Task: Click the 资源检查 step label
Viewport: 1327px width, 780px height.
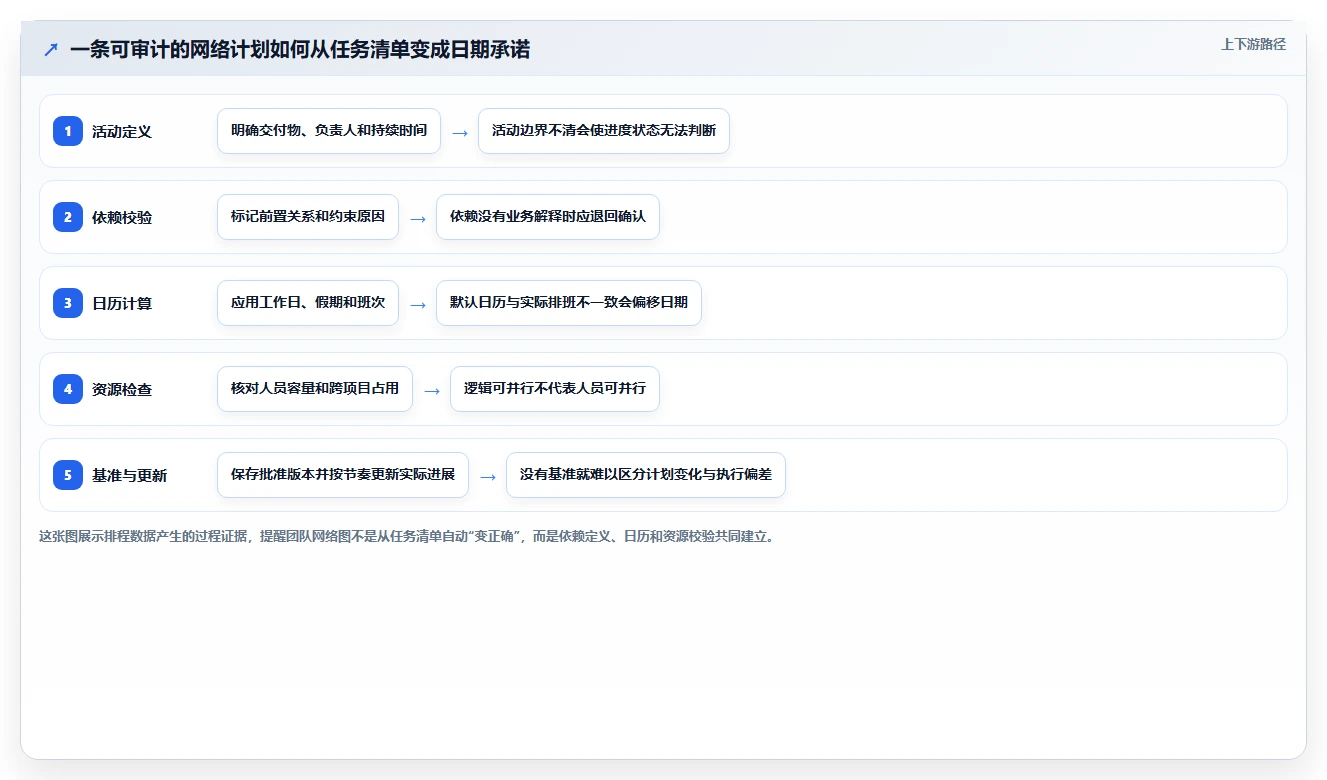Action: [x=122, y=389]
